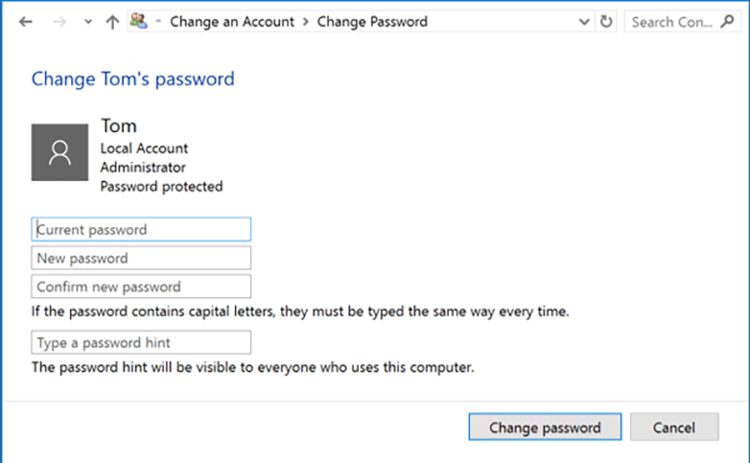Click the forward navigation arrow
The image size is (750, 463).
point(60,22)
